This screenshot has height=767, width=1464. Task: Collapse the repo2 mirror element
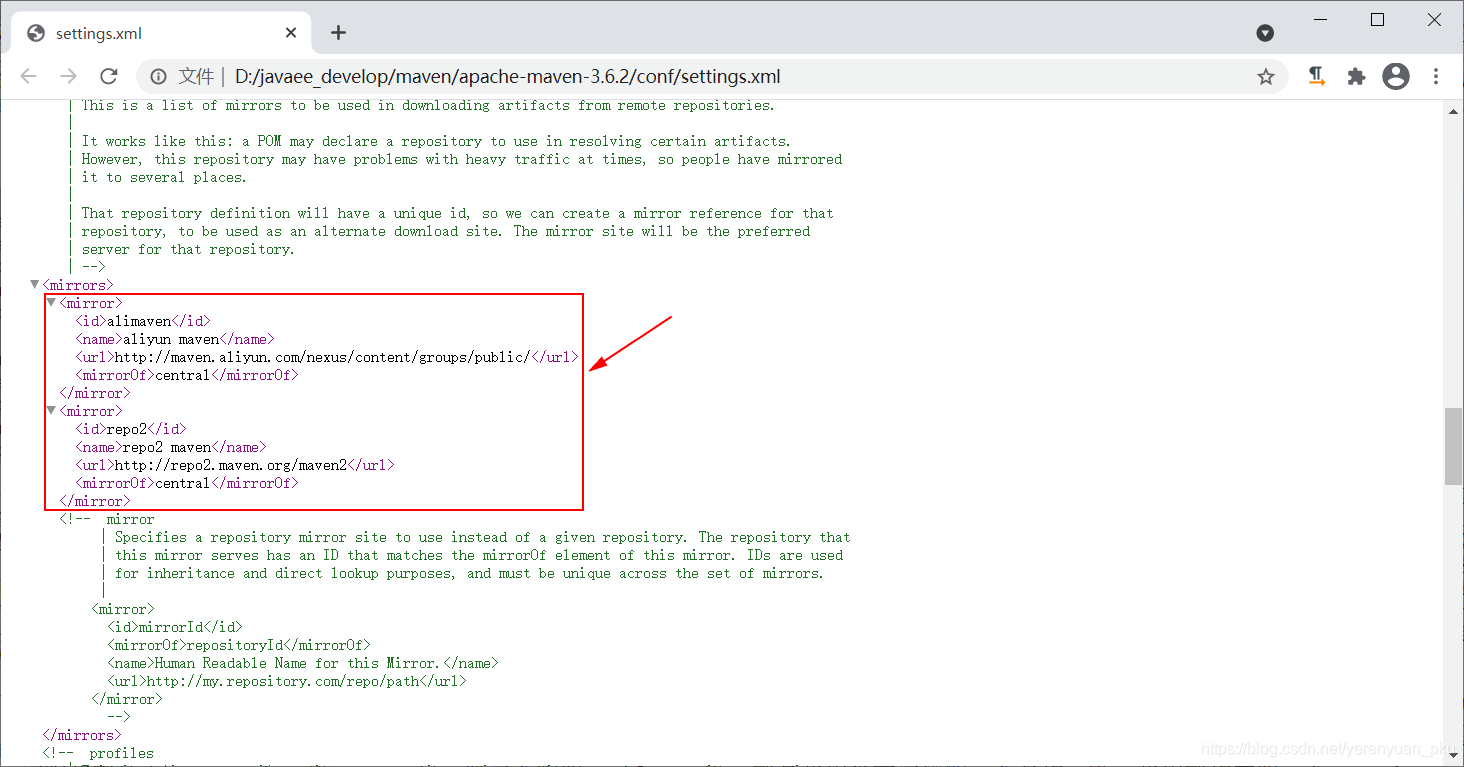pyautogui.click(x=51, y=411)
